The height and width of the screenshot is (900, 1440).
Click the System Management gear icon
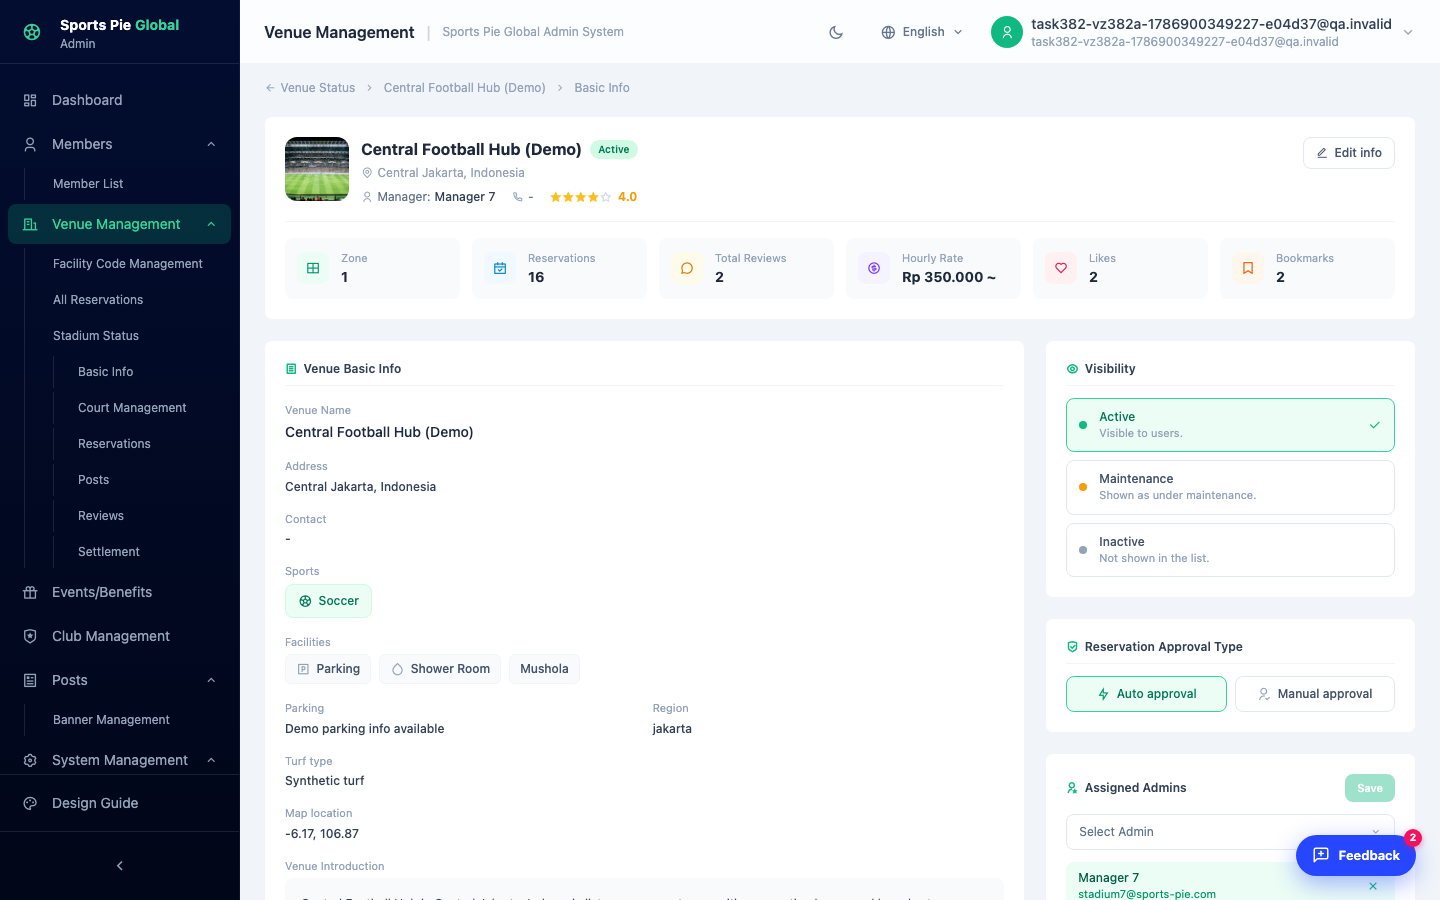pyautogui.click(x=30, y=760)
